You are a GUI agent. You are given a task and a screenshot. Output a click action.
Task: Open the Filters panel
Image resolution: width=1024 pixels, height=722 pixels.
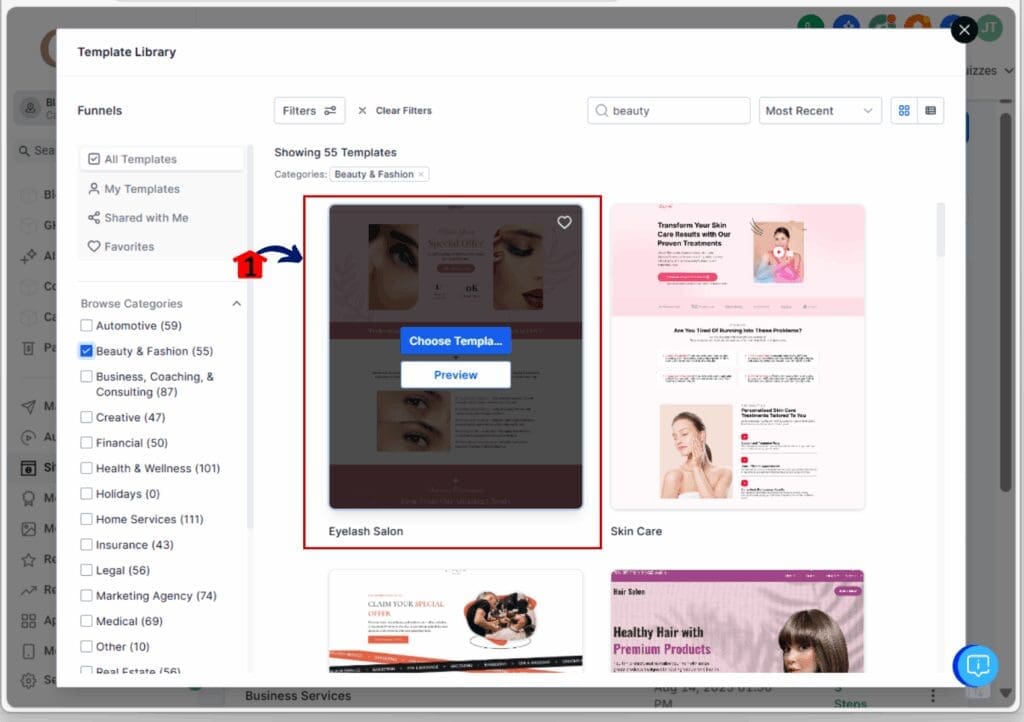pos(309,110)
